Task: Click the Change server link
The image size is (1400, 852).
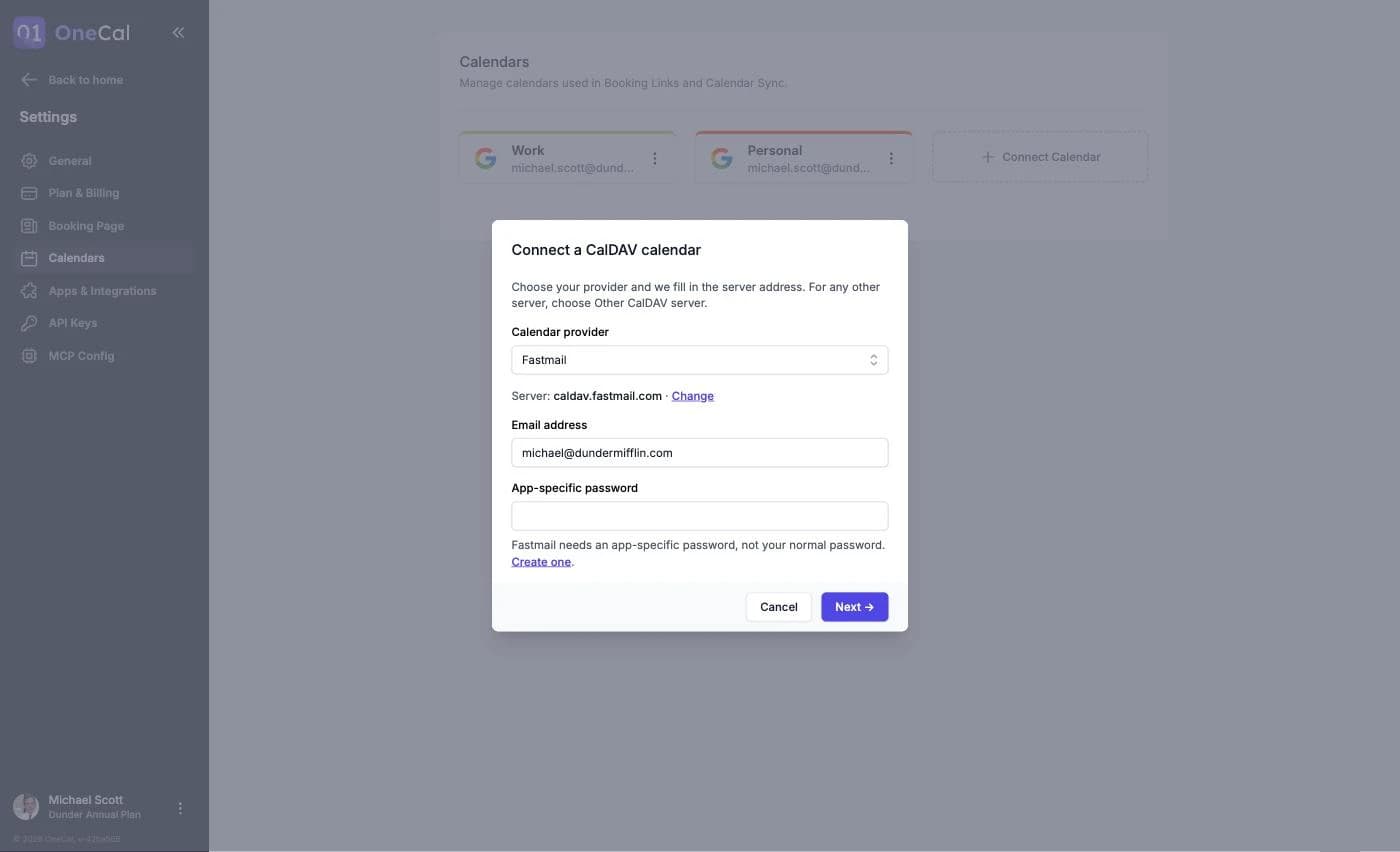Action: [x=693, y=396]
